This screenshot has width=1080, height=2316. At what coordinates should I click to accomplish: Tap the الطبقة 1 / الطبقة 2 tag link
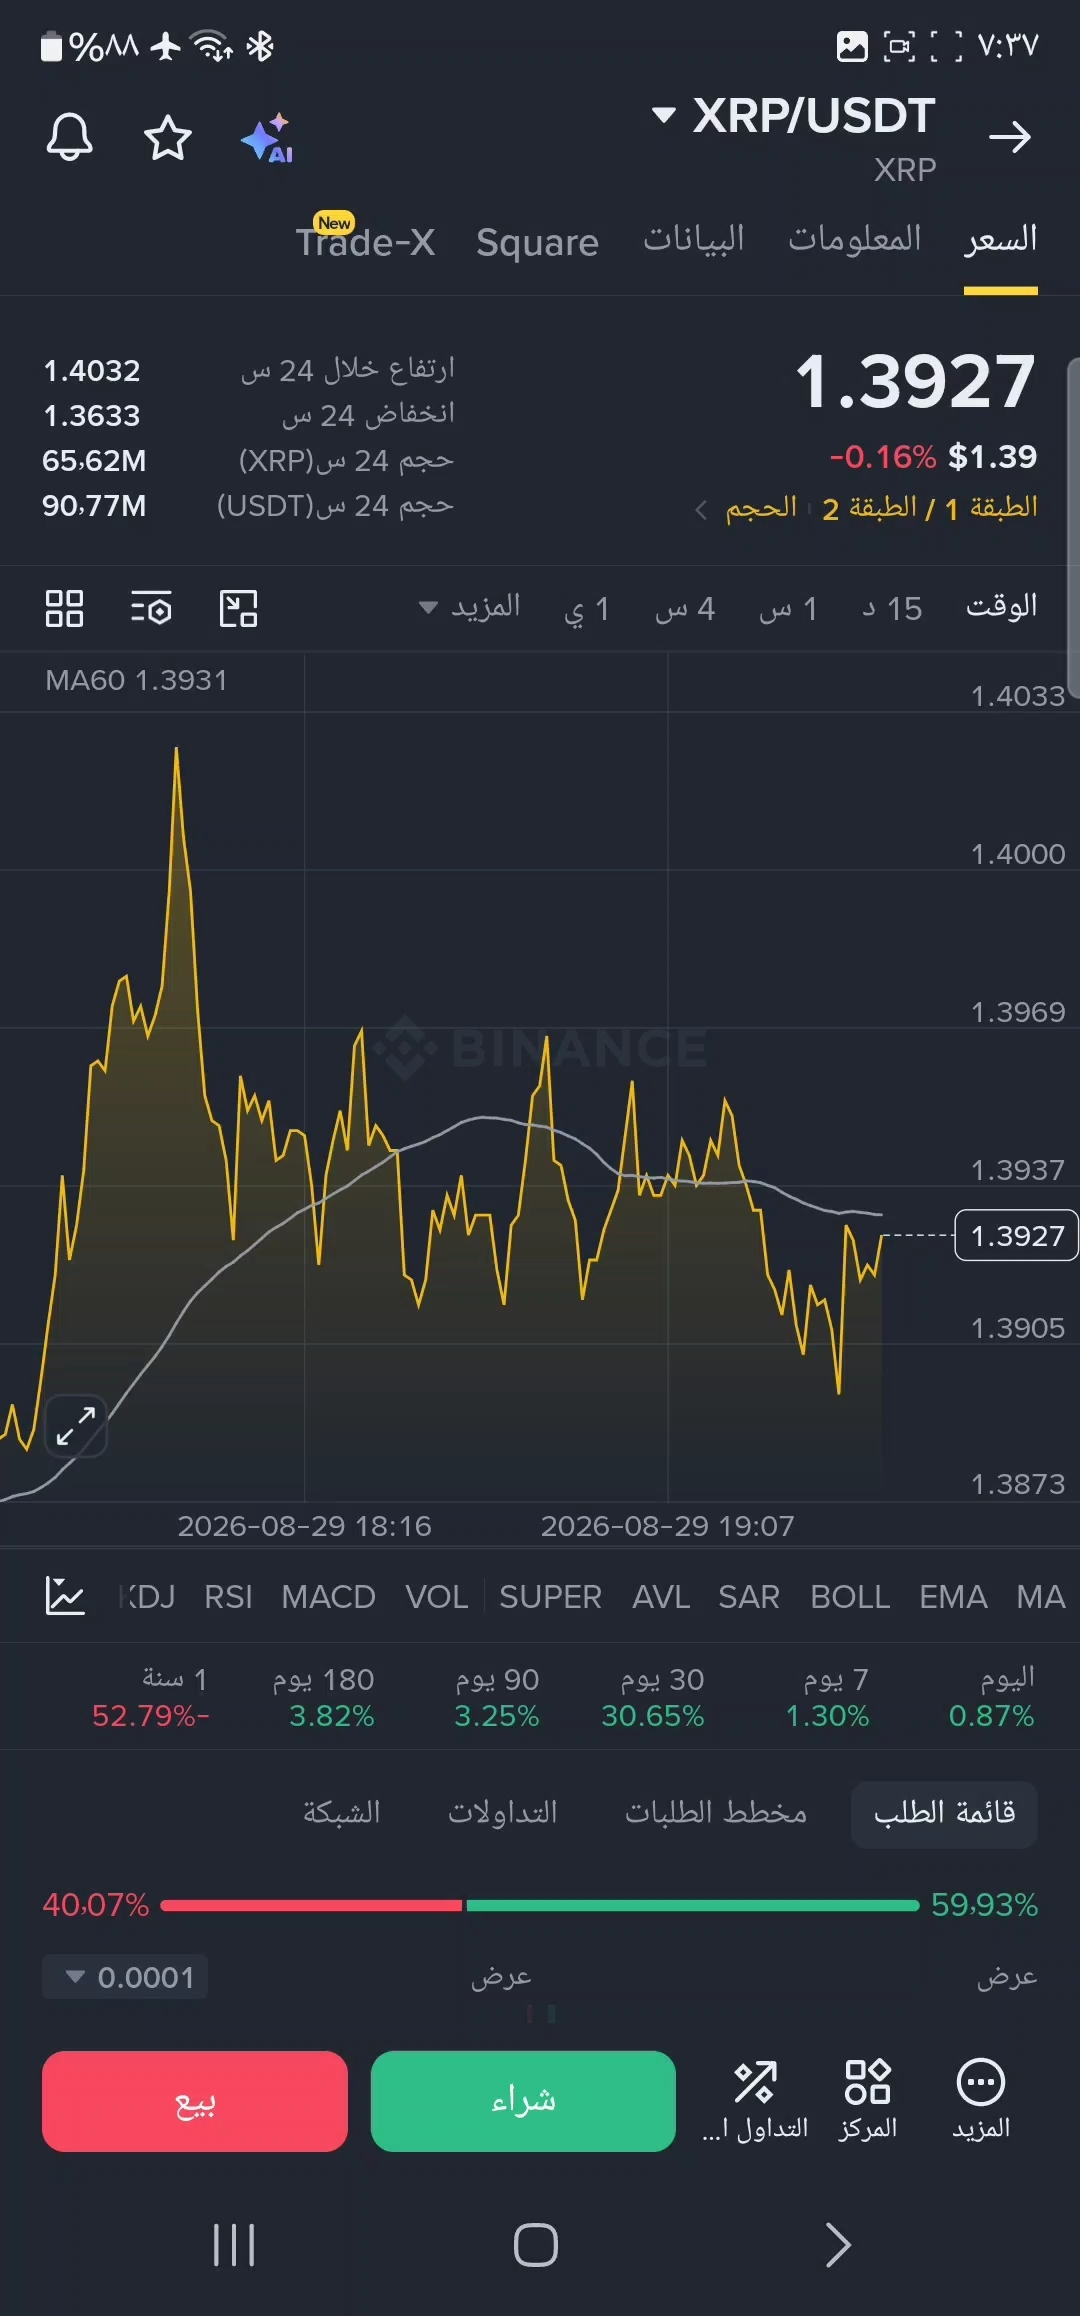coord(929,509)
